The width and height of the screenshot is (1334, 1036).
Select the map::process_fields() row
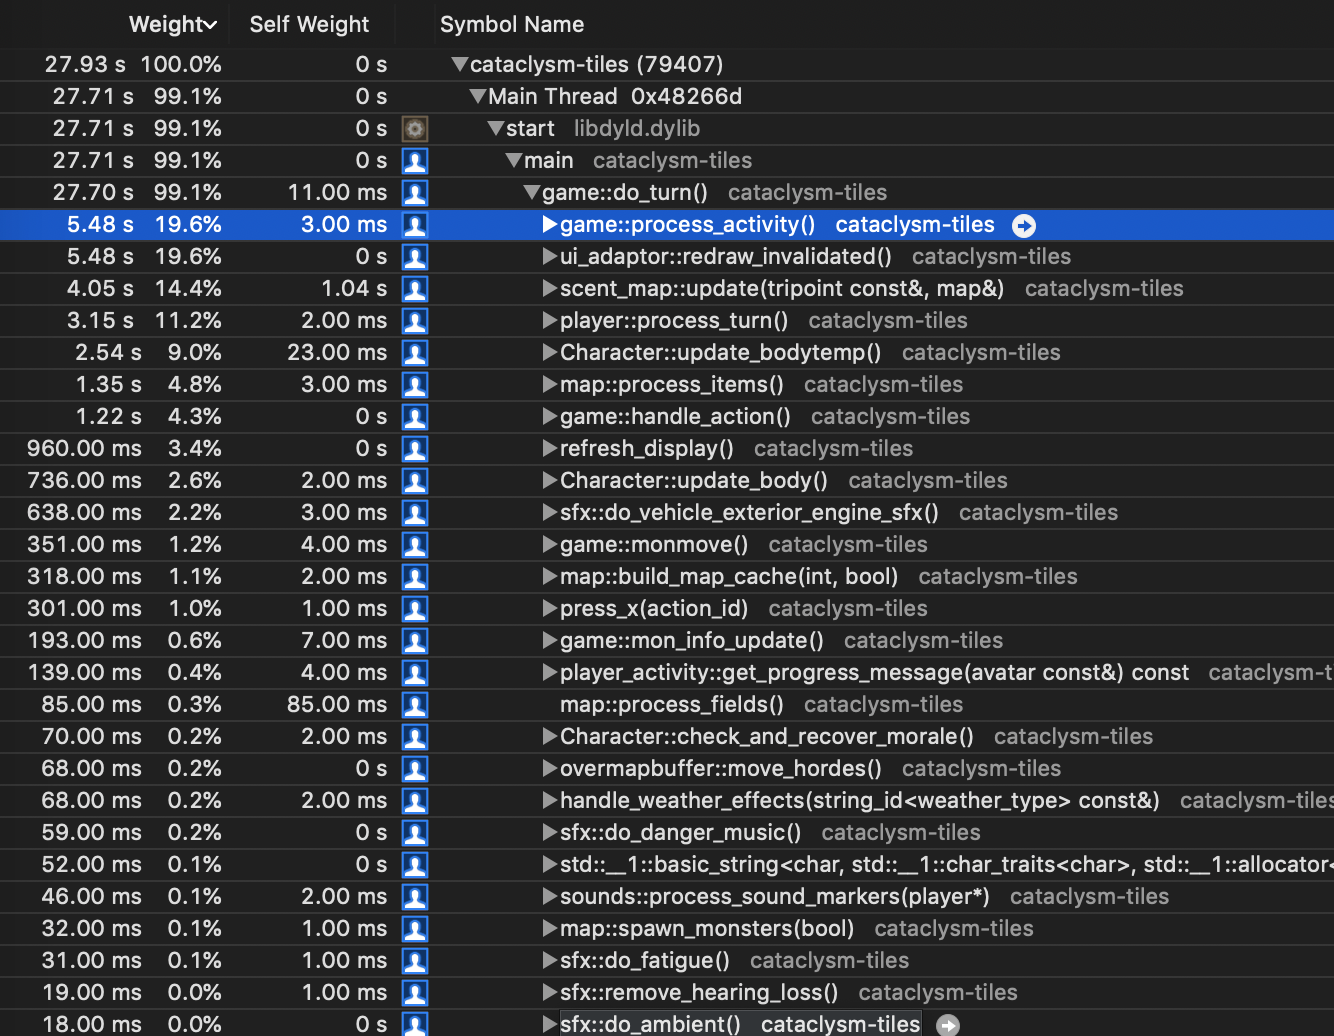tap(667, 705)
